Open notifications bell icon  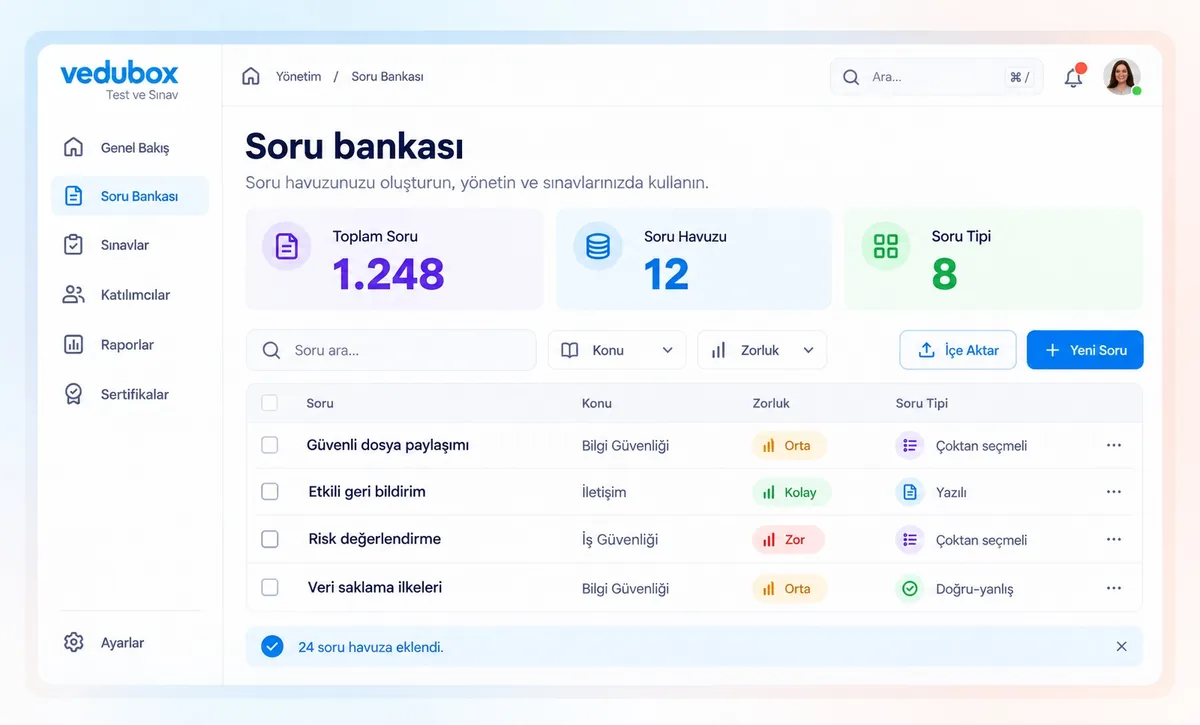[x=1074, y=77]
